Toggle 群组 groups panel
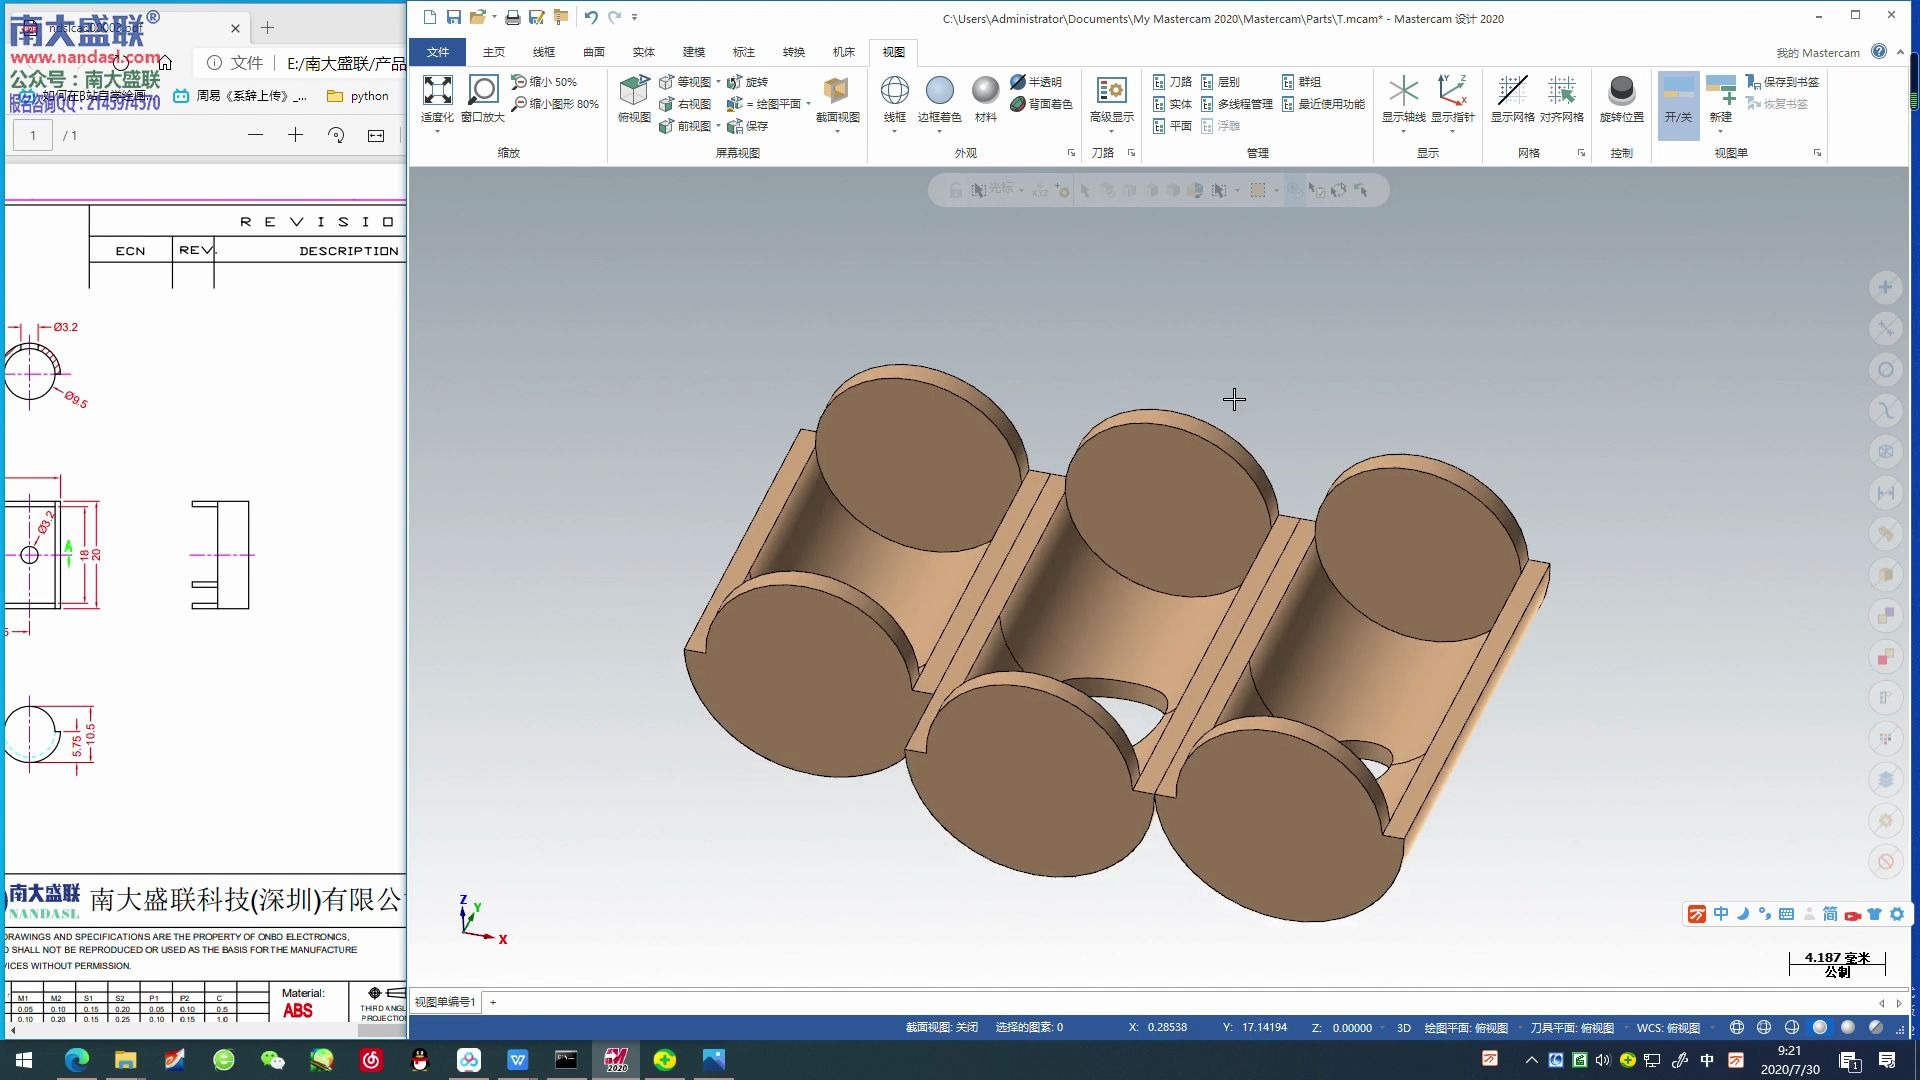The height and width of the screenshot is (1080, 1920). [x=1302, y=82]
